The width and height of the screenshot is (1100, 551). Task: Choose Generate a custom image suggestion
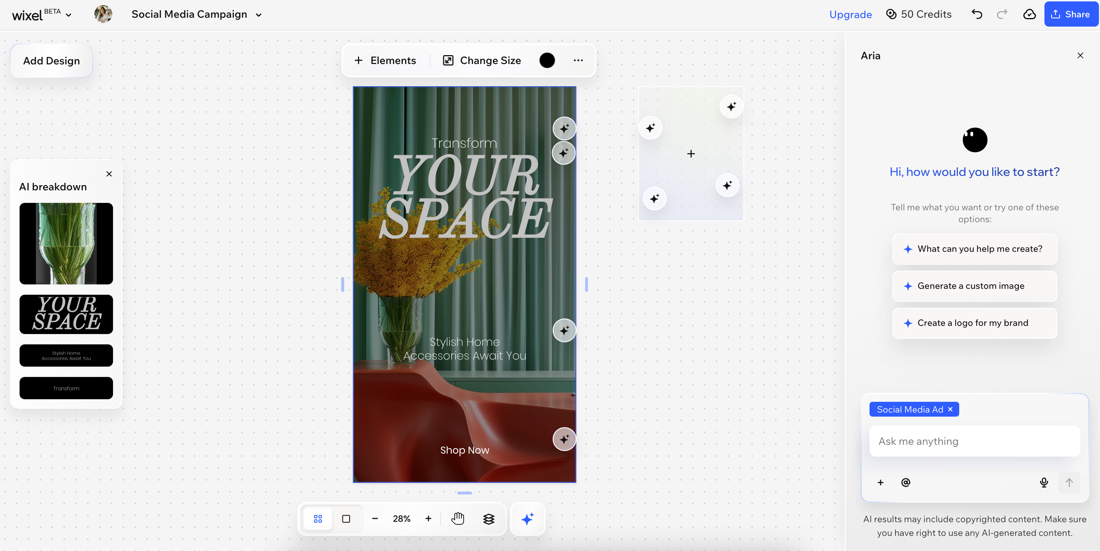tap(974, 286)
